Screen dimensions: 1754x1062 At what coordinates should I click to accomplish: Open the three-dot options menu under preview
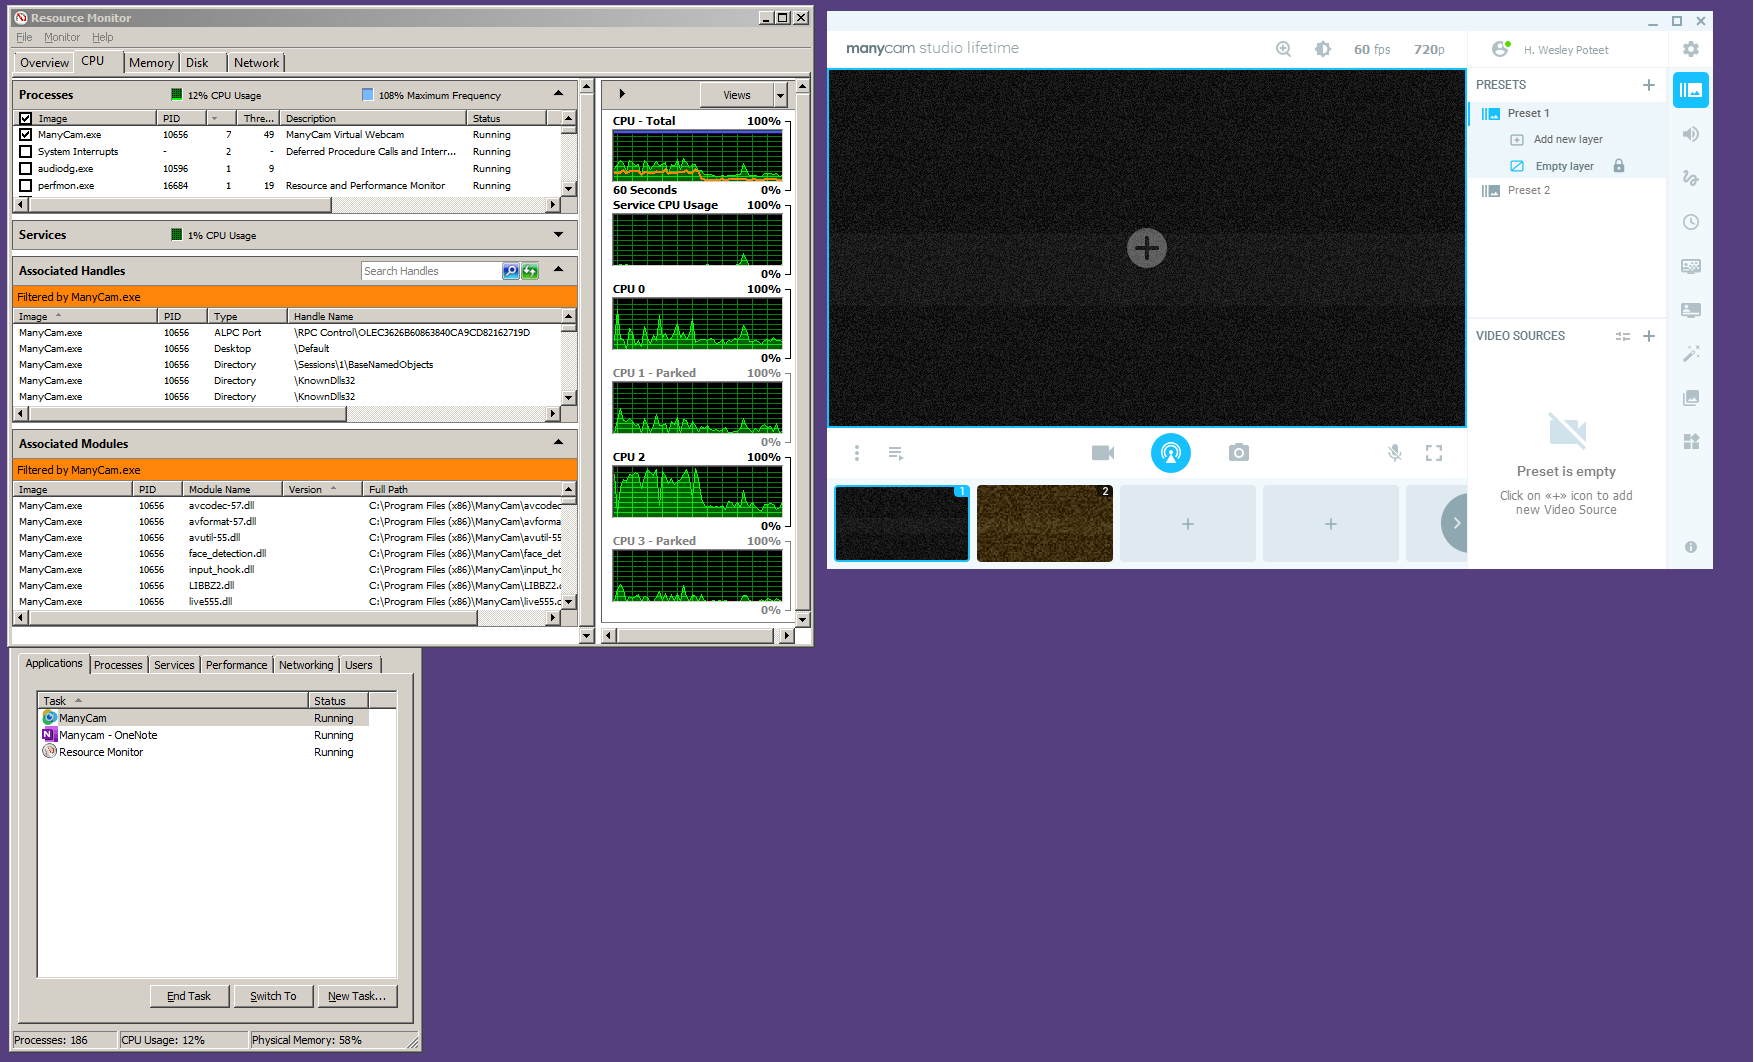coord(857,453)
